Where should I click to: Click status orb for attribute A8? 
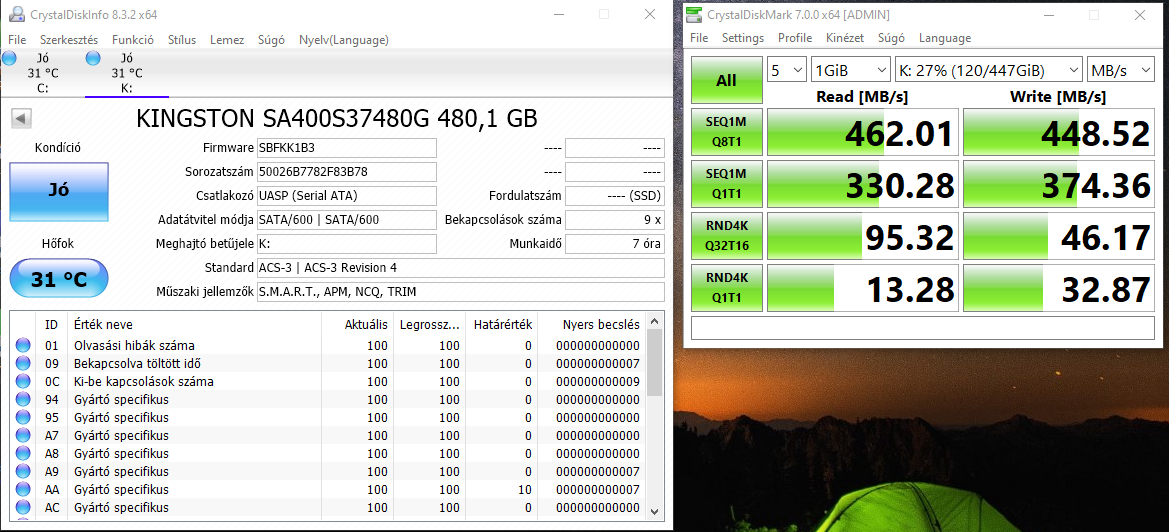coord(23,454)
